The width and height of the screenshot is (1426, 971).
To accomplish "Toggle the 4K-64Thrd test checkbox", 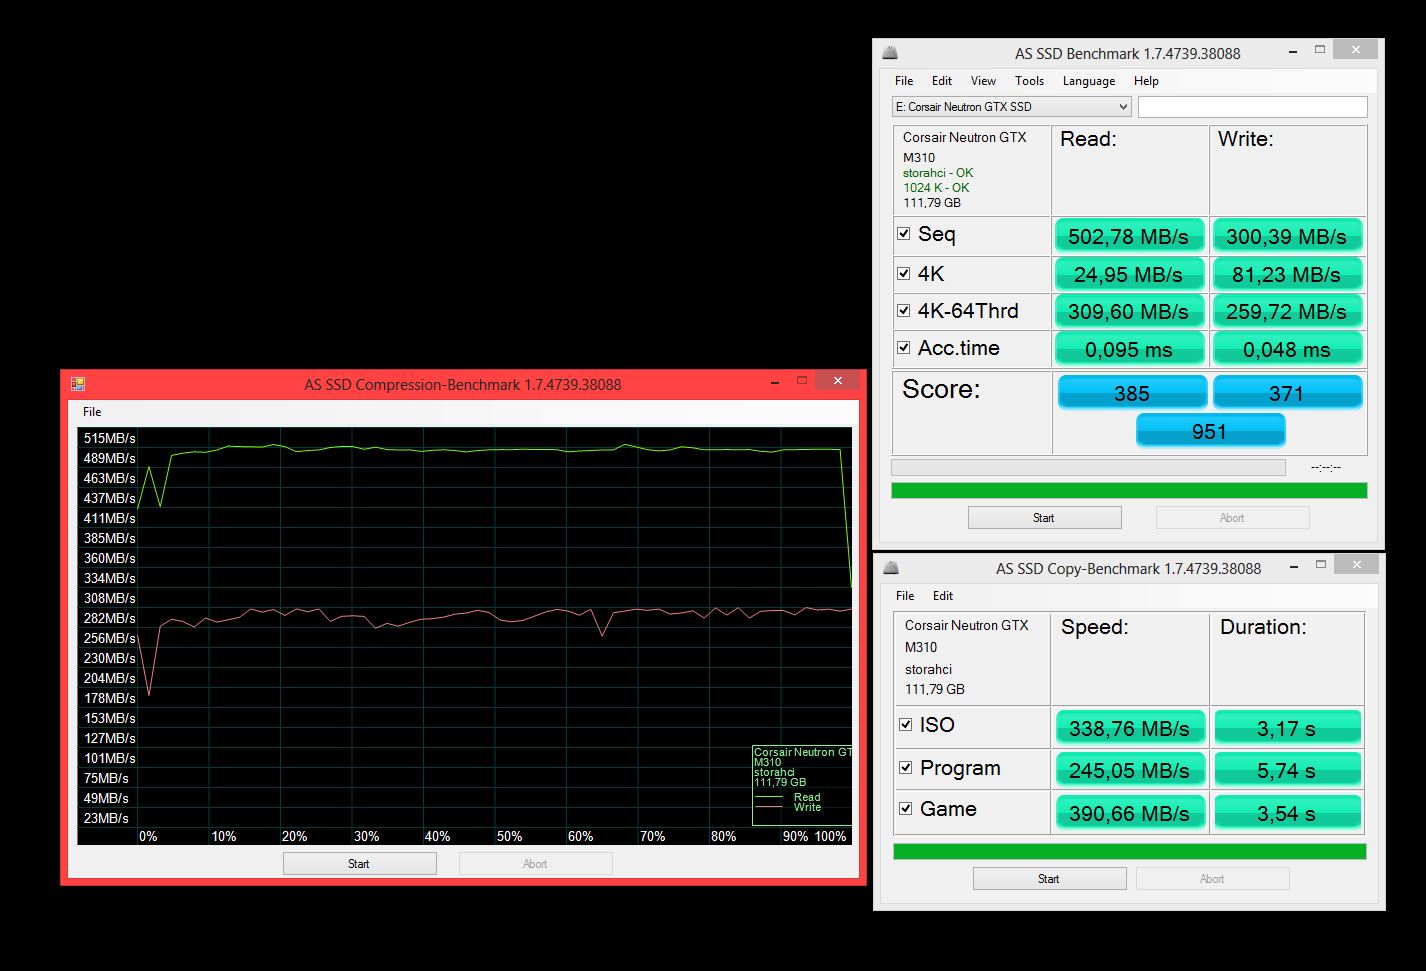I will pos(904,310).
